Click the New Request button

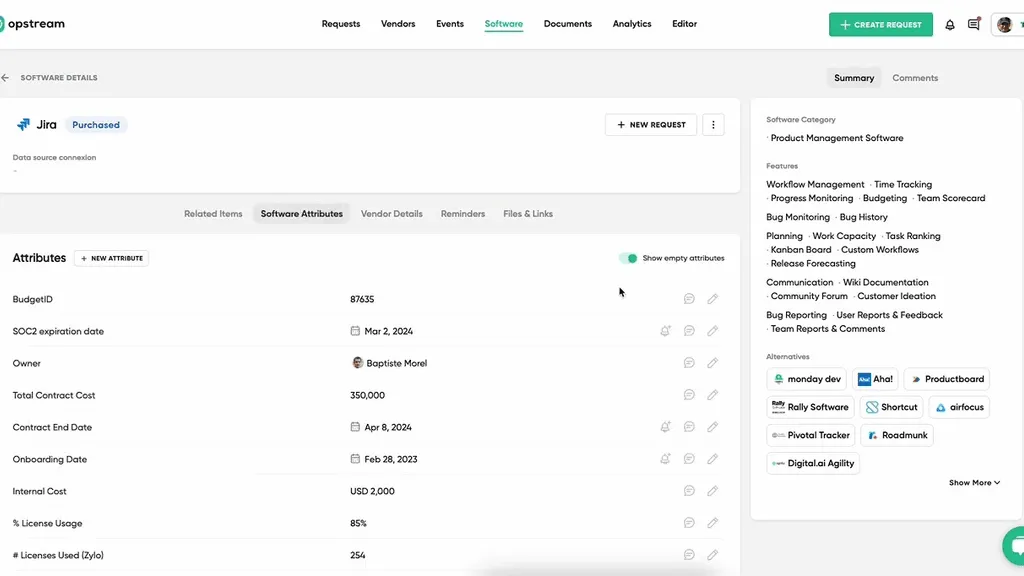(651, 125)
